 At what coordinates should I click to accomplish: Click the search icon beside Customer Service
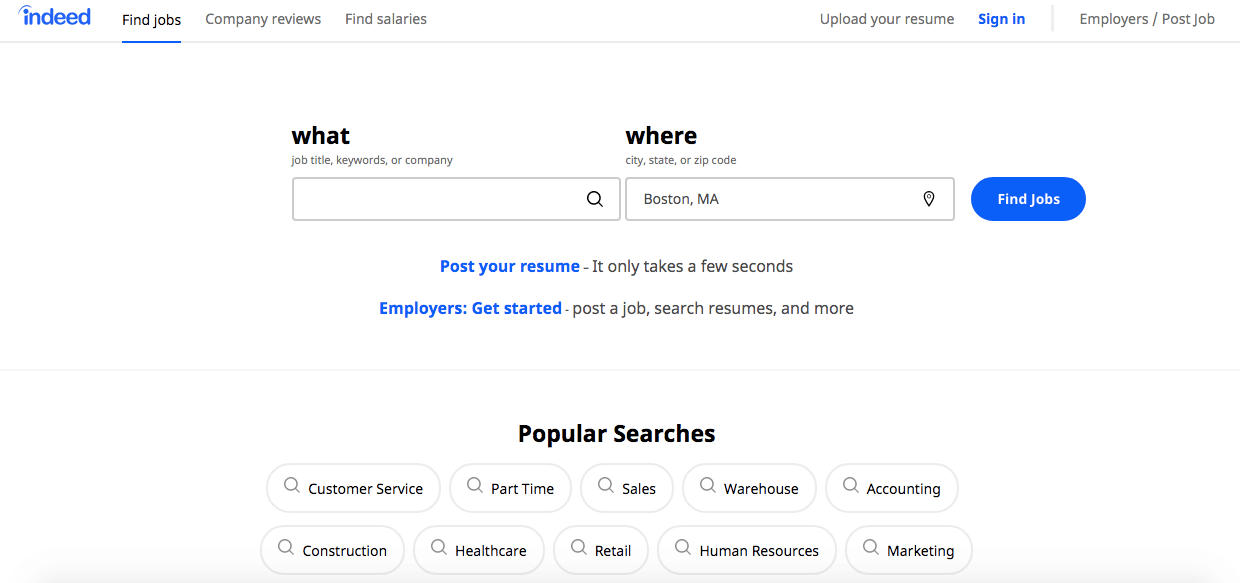292,486
